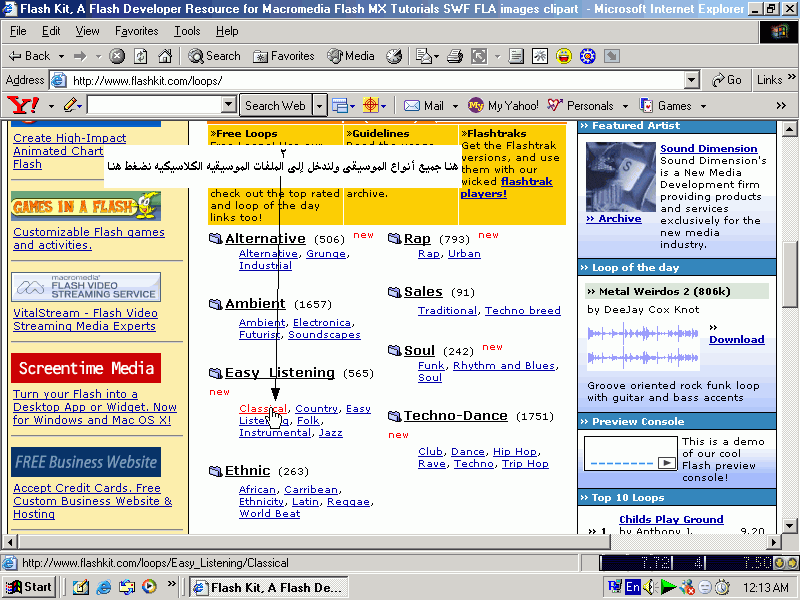800x600 pixels.
Task: Expand the Personals dropdown arrow
Action: click(x=625, y=106)
